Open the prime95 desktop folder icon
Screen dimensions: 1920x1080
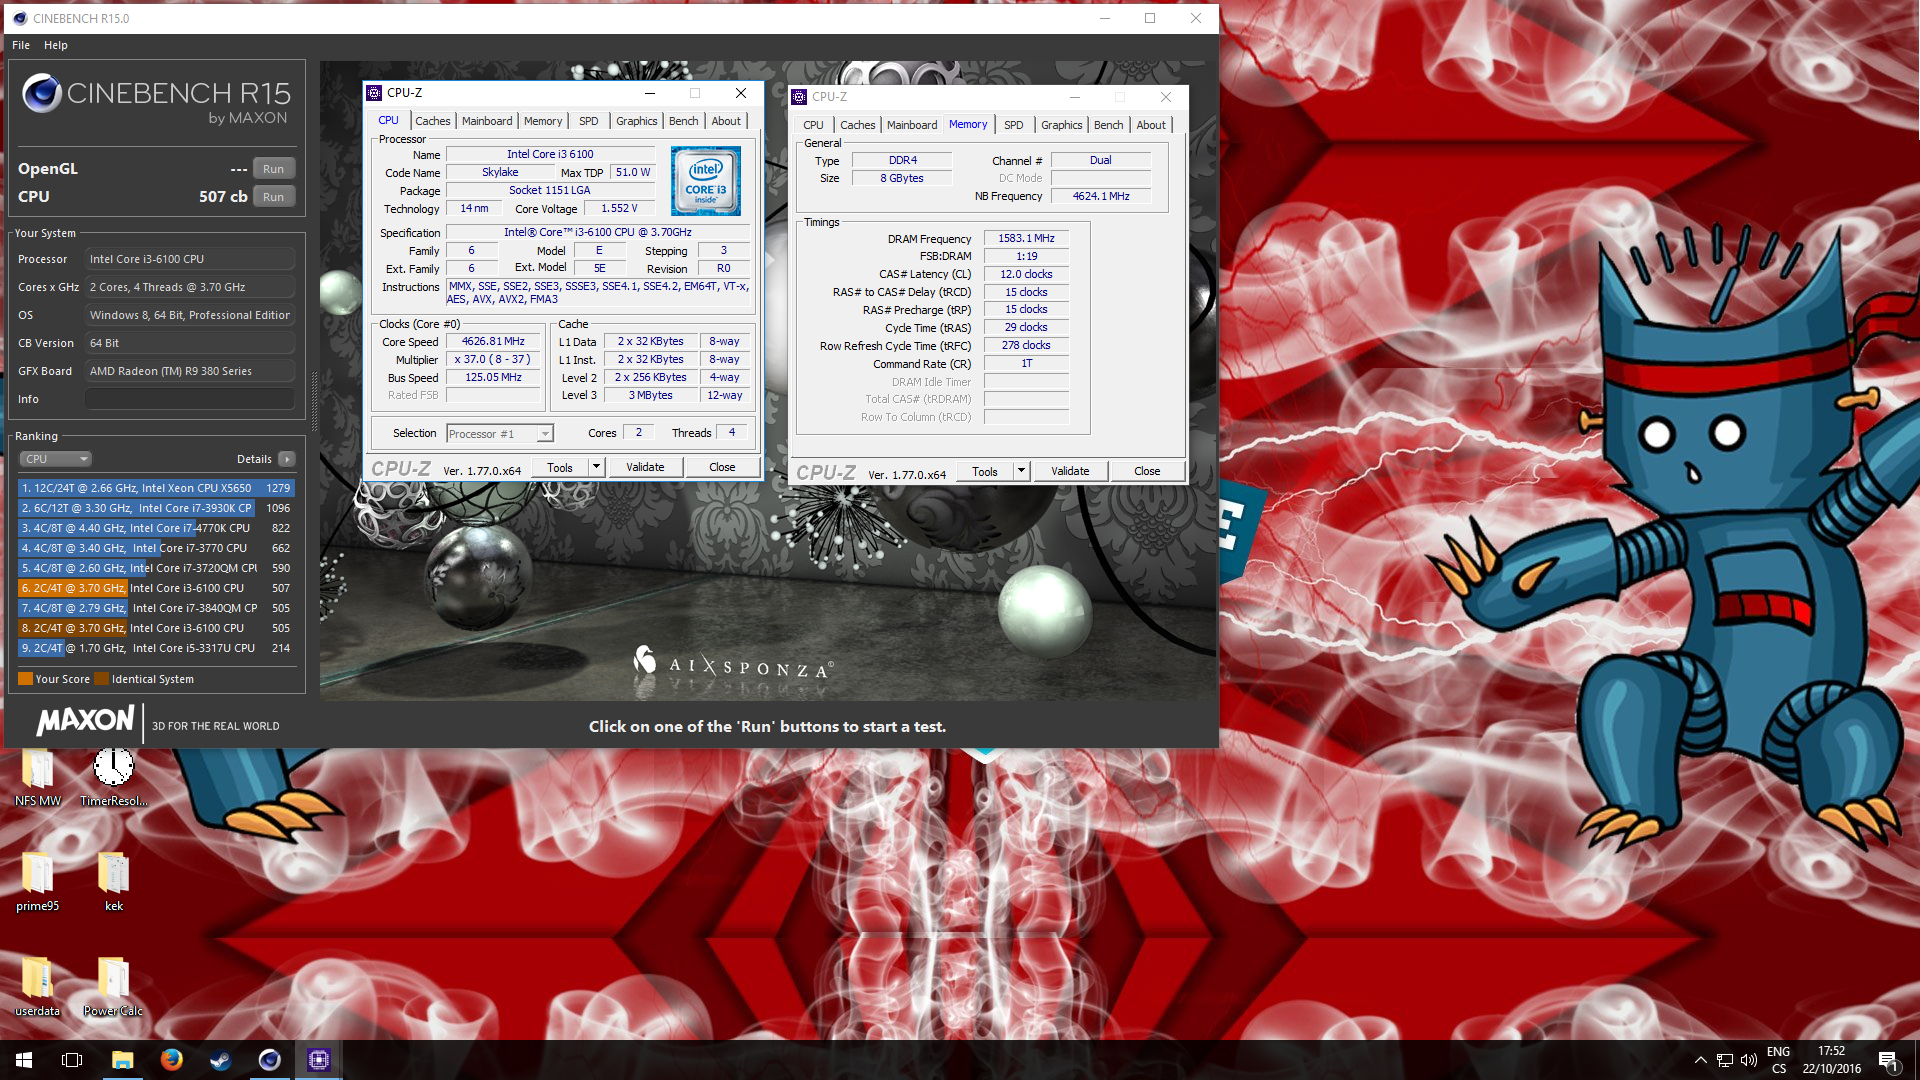pos(38,882)
